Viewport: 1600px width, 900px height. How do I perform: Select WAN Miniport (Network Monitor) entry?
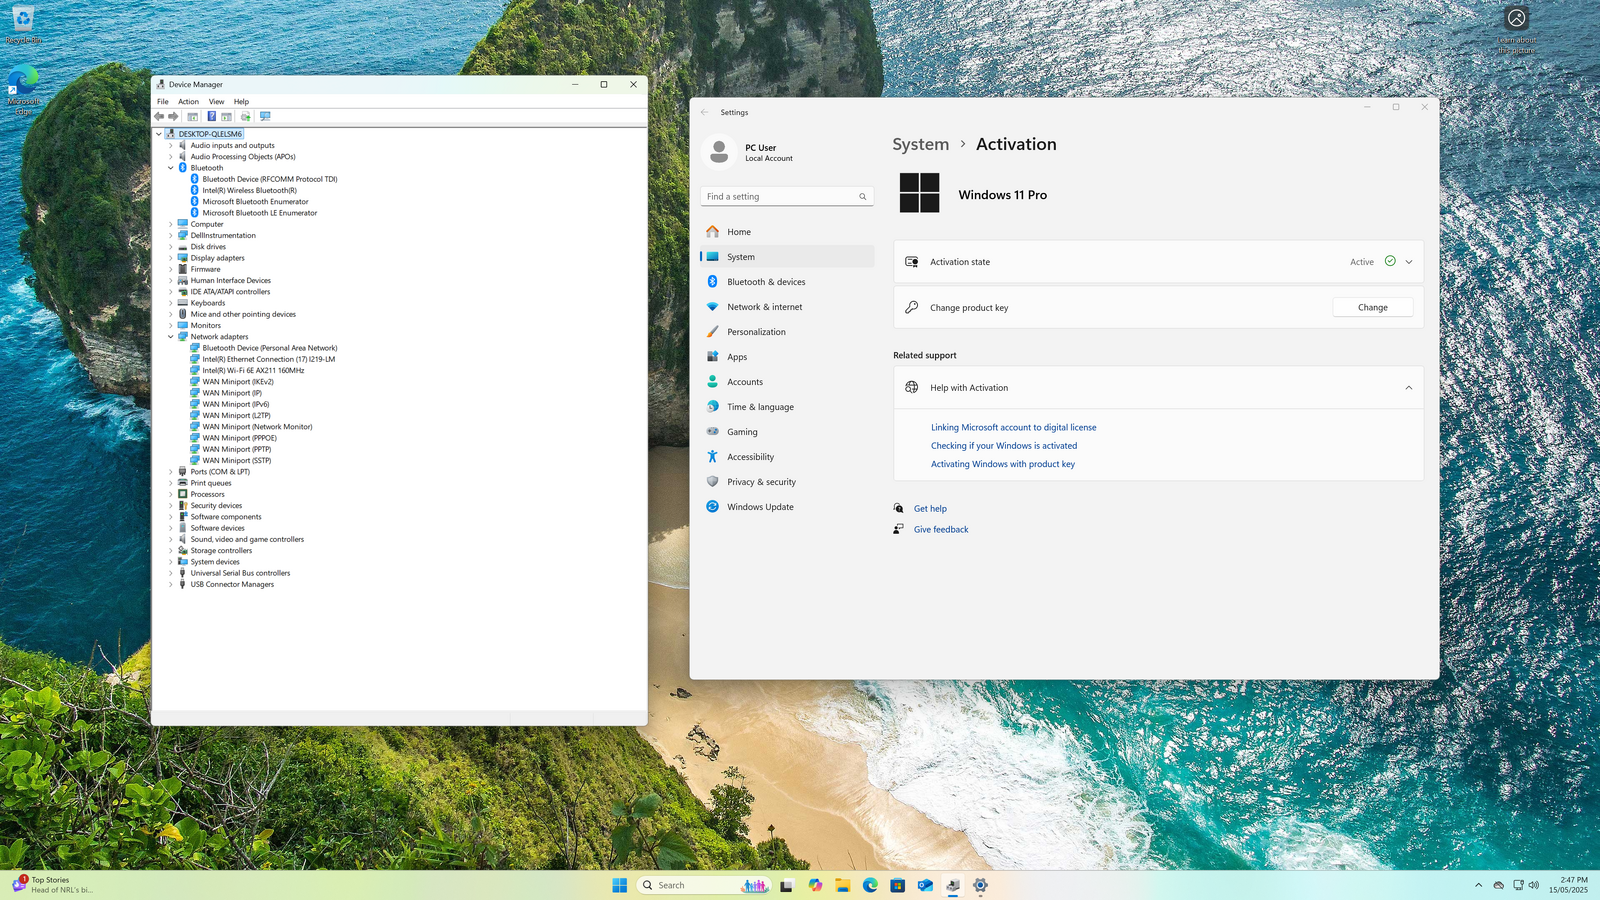coord(257,427)
